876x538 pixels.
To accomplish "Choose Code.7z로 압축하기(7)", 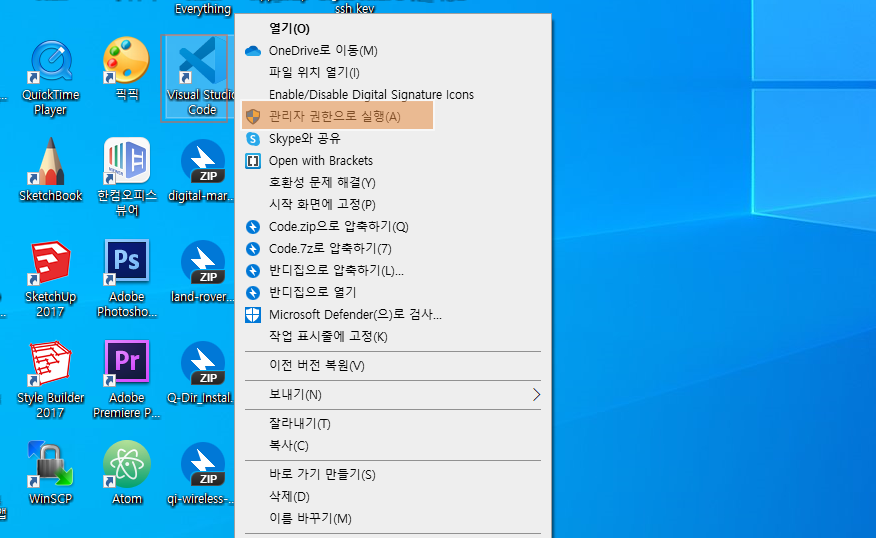I will coord(393,249).
